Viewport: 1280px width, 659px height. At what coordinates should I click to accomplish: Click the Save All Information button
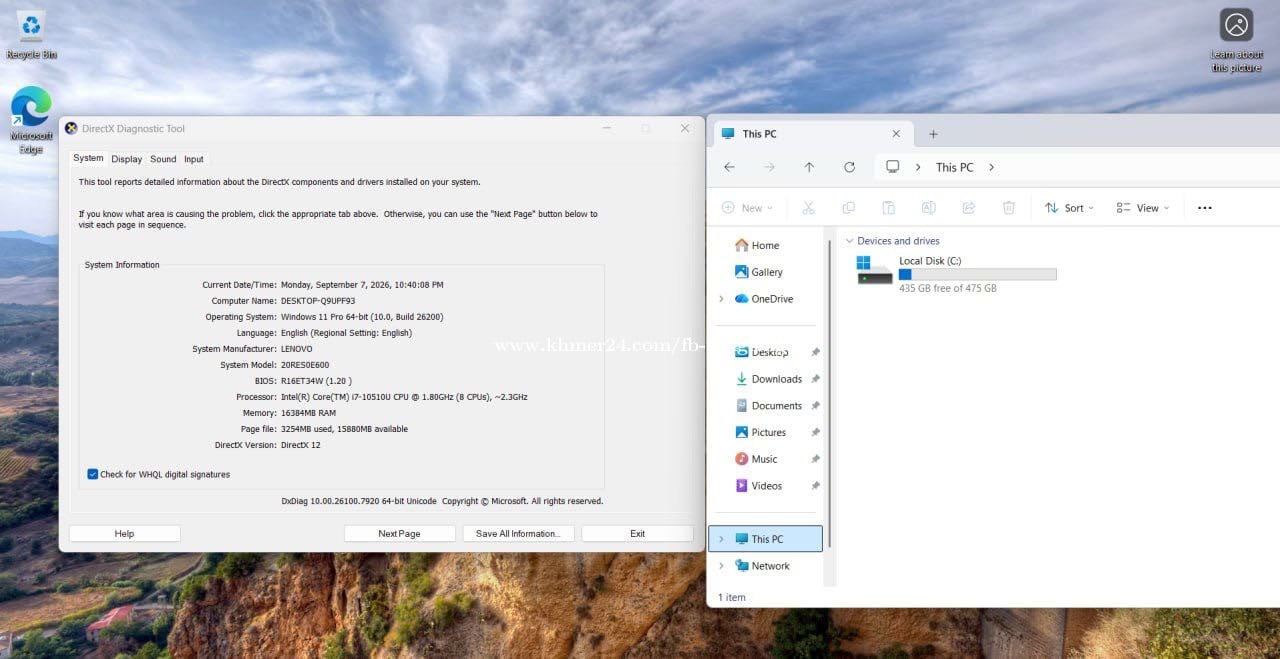click(518, 533)
